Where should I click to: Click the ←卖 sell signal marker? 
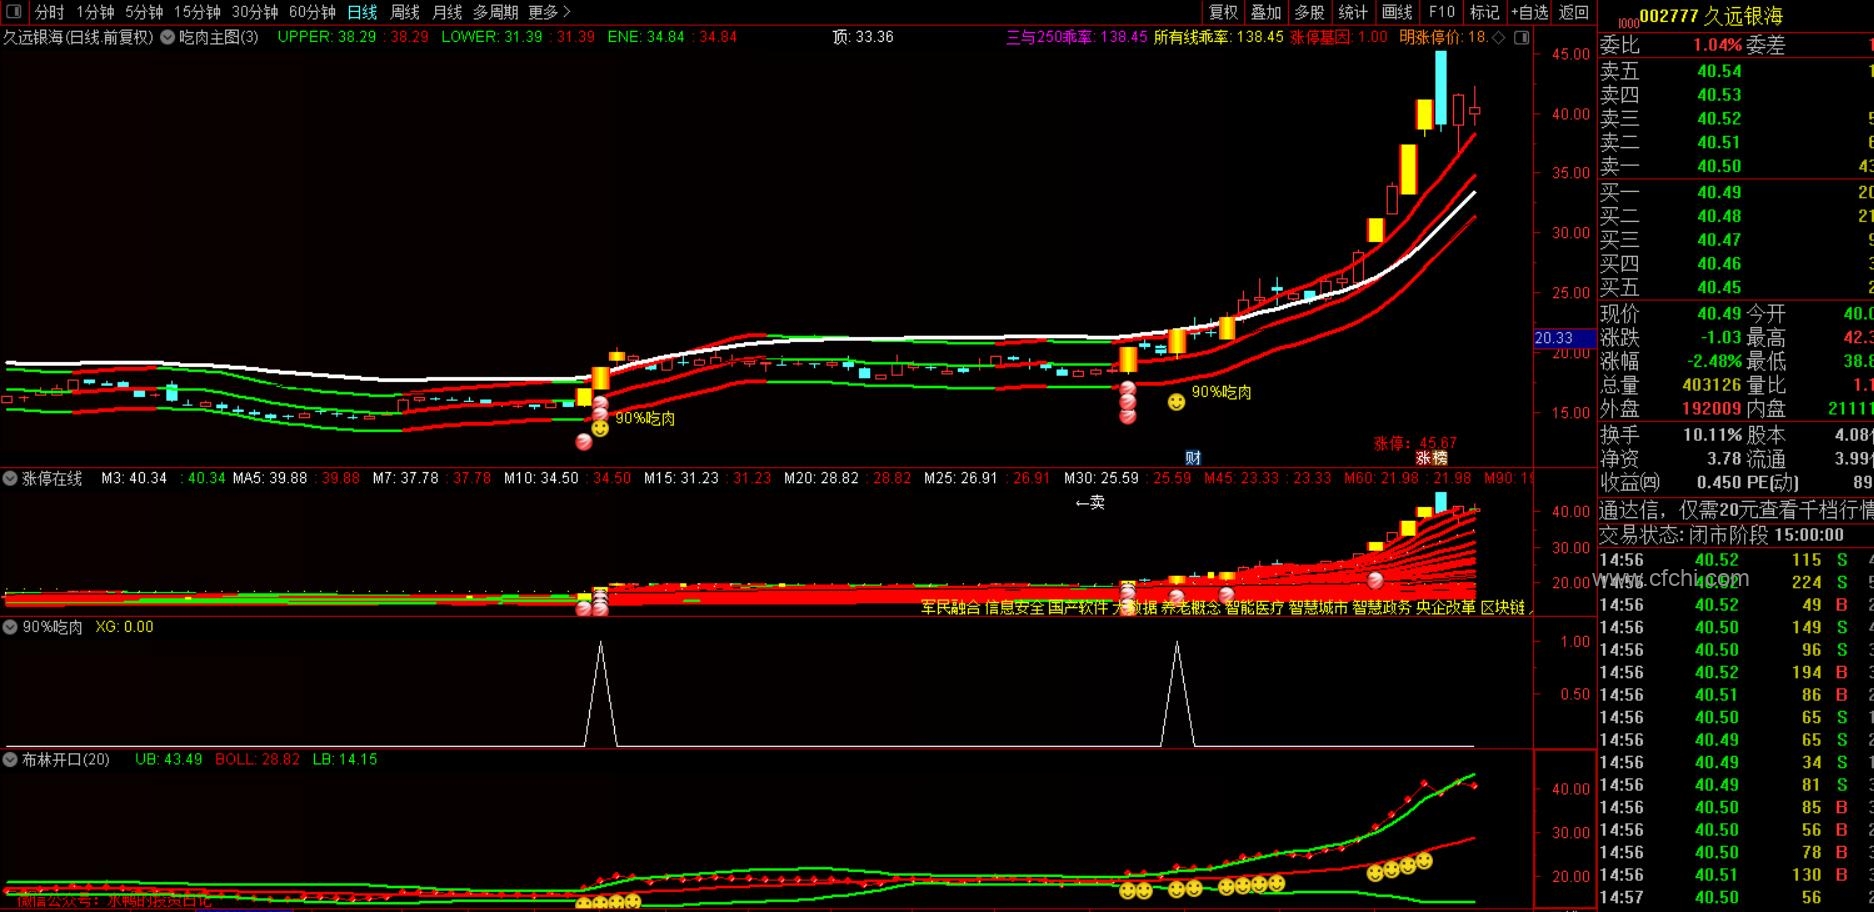click(x=1090, y=503)
